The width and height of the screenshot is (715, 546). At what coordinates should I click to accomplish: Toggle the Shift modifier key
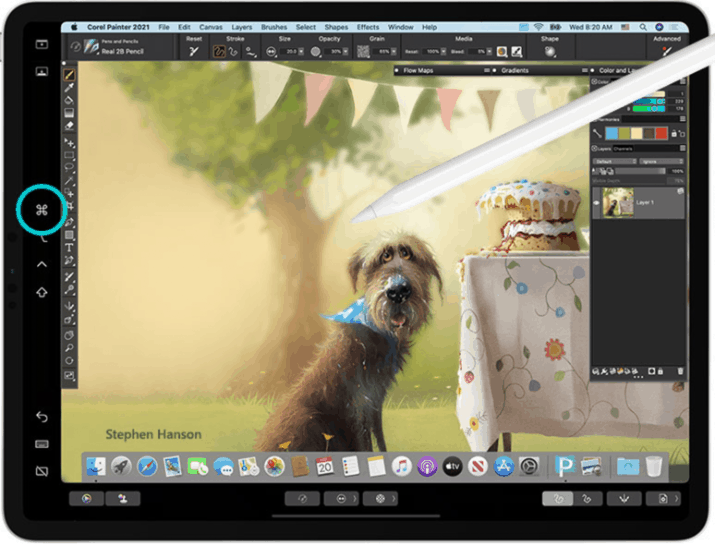tap(42, 292)
